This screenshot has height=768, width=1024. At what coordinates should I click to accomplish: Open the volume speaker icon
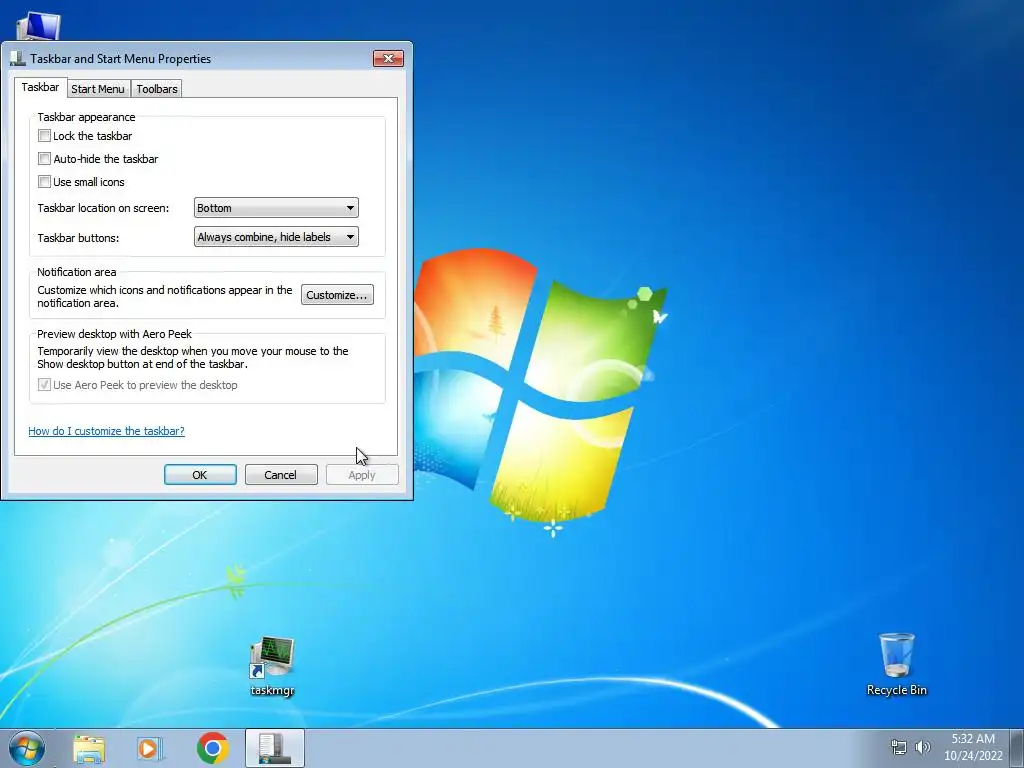tap(923, 747)
